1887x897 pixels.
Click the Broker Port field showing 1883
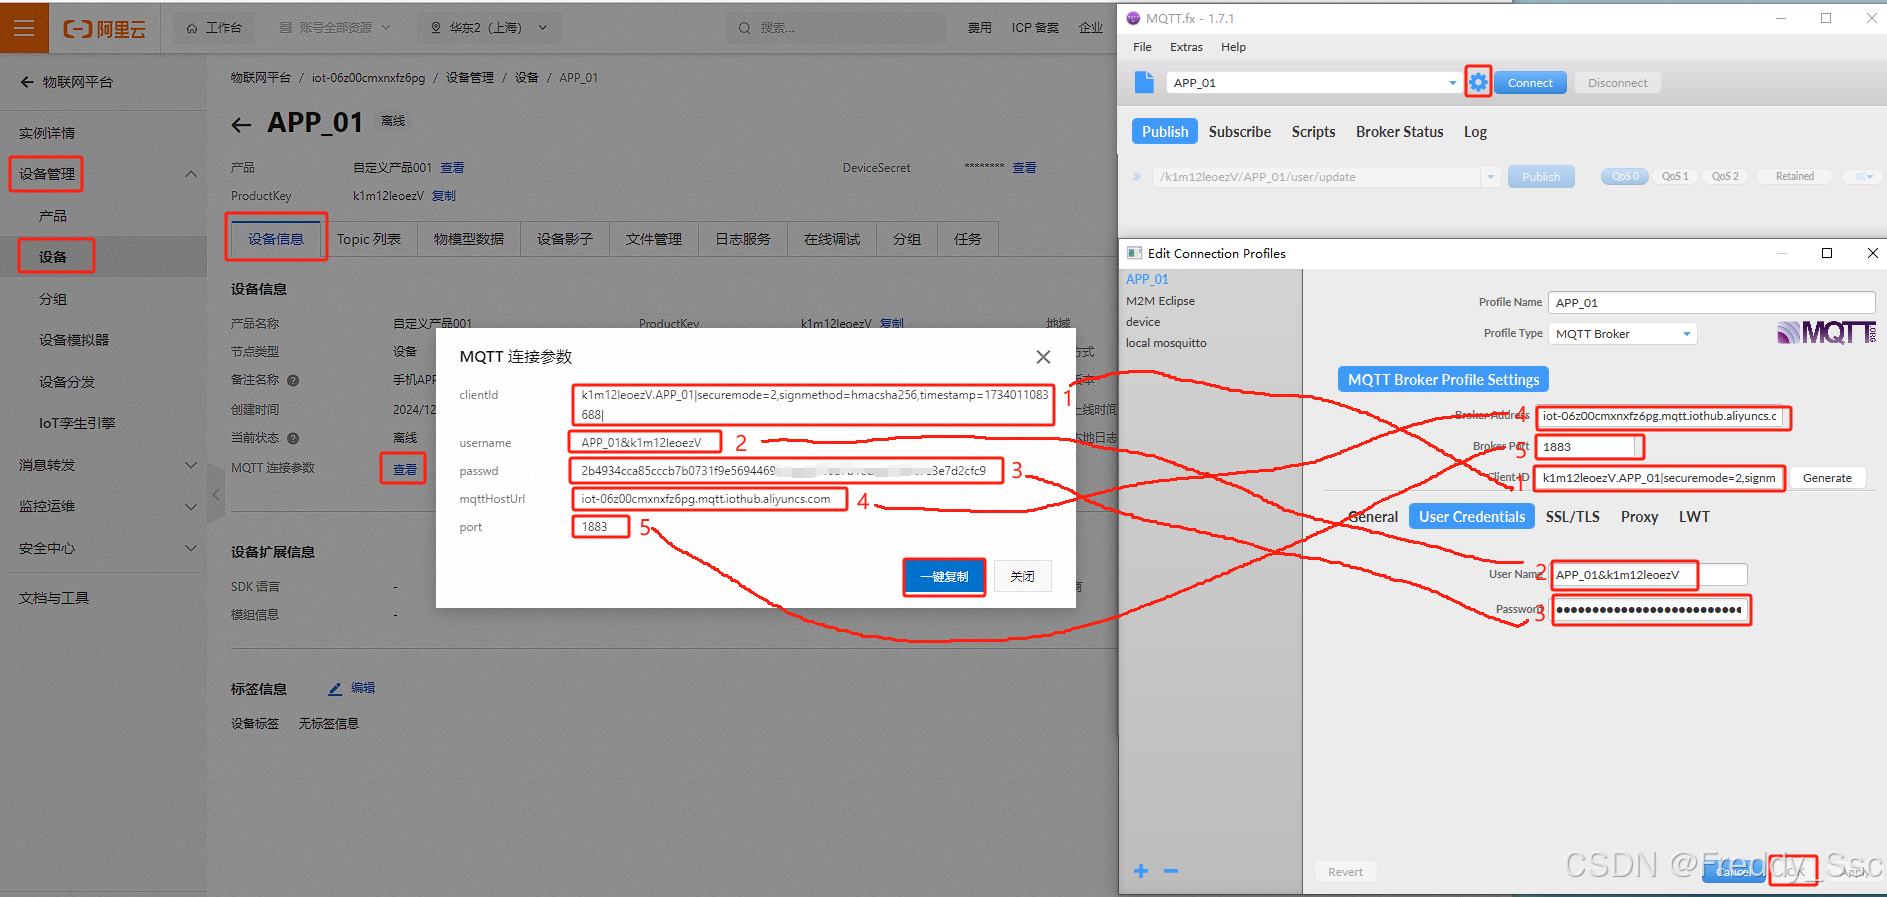[1586, 447]
